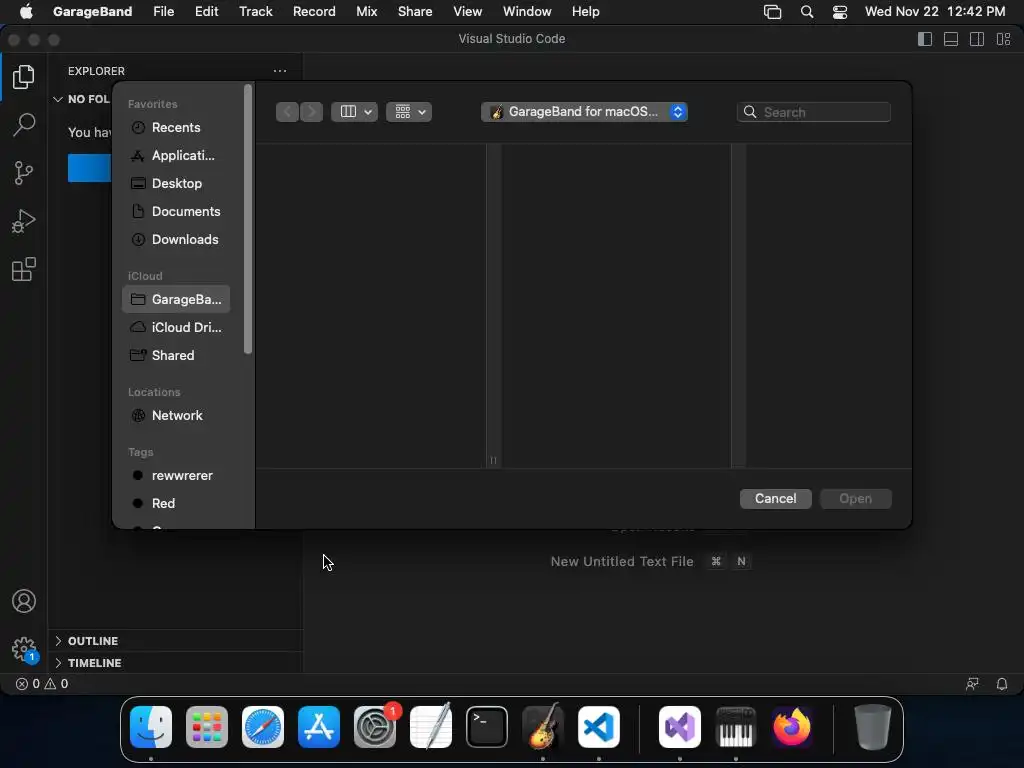Go back in the file dialog

(287, 112)
